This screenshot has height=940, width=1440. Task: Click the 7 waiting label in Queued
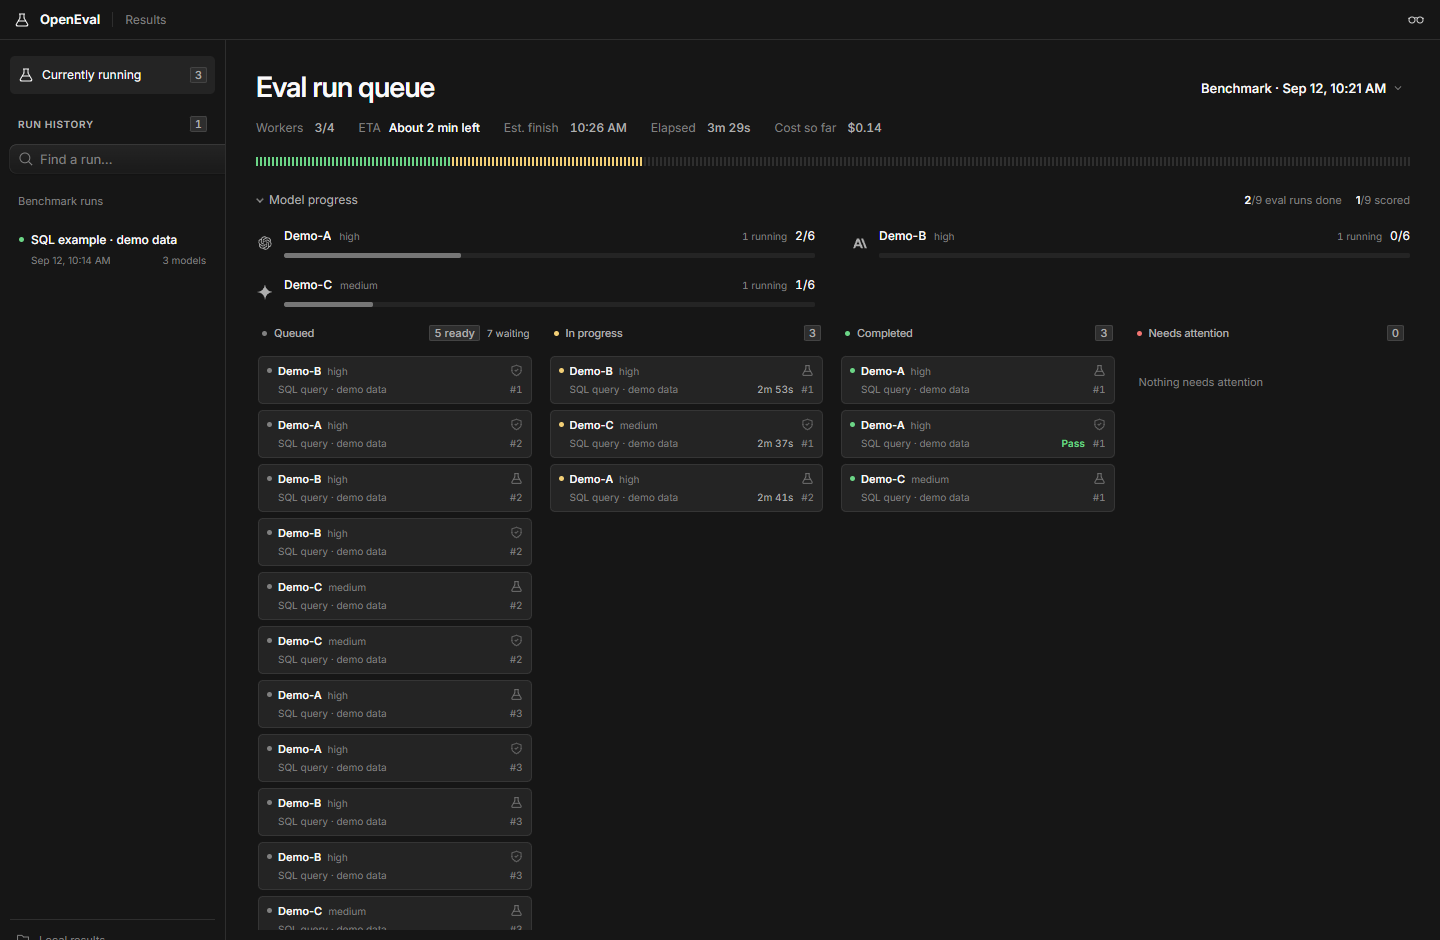[508, 334]
